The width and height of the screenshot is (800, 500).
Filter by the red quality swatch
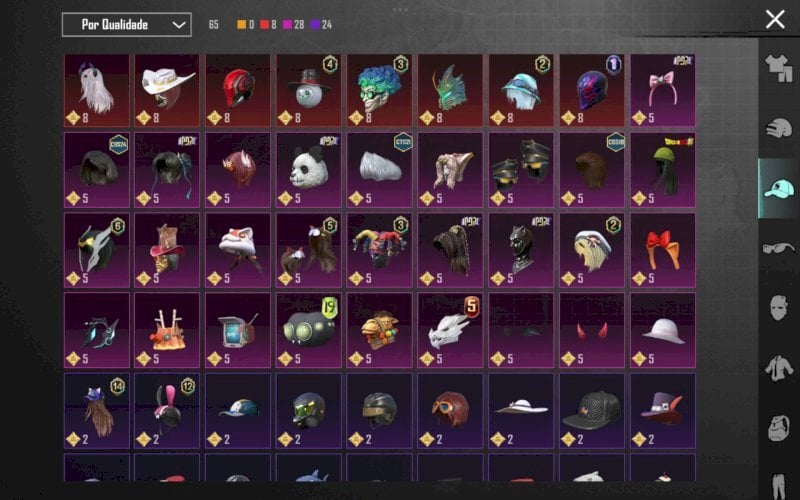264,24
